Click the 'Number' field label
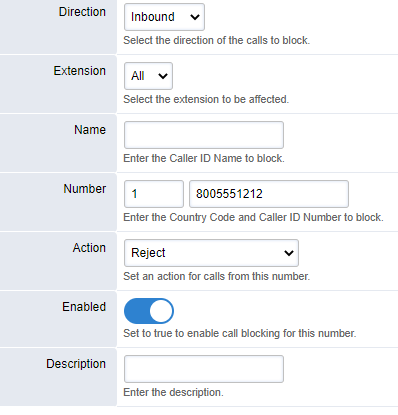The width and height of the screenshot is (398, 415). pos(85,189)
